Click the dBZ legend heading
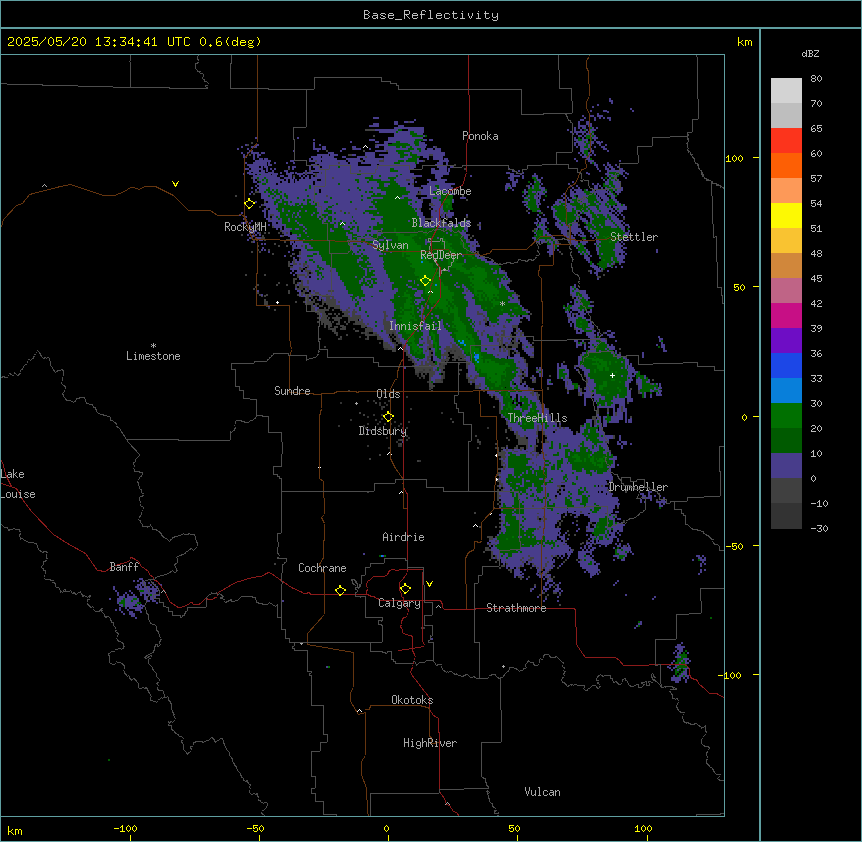The height and width of the screenshot is (842, 862). [810, 54]
